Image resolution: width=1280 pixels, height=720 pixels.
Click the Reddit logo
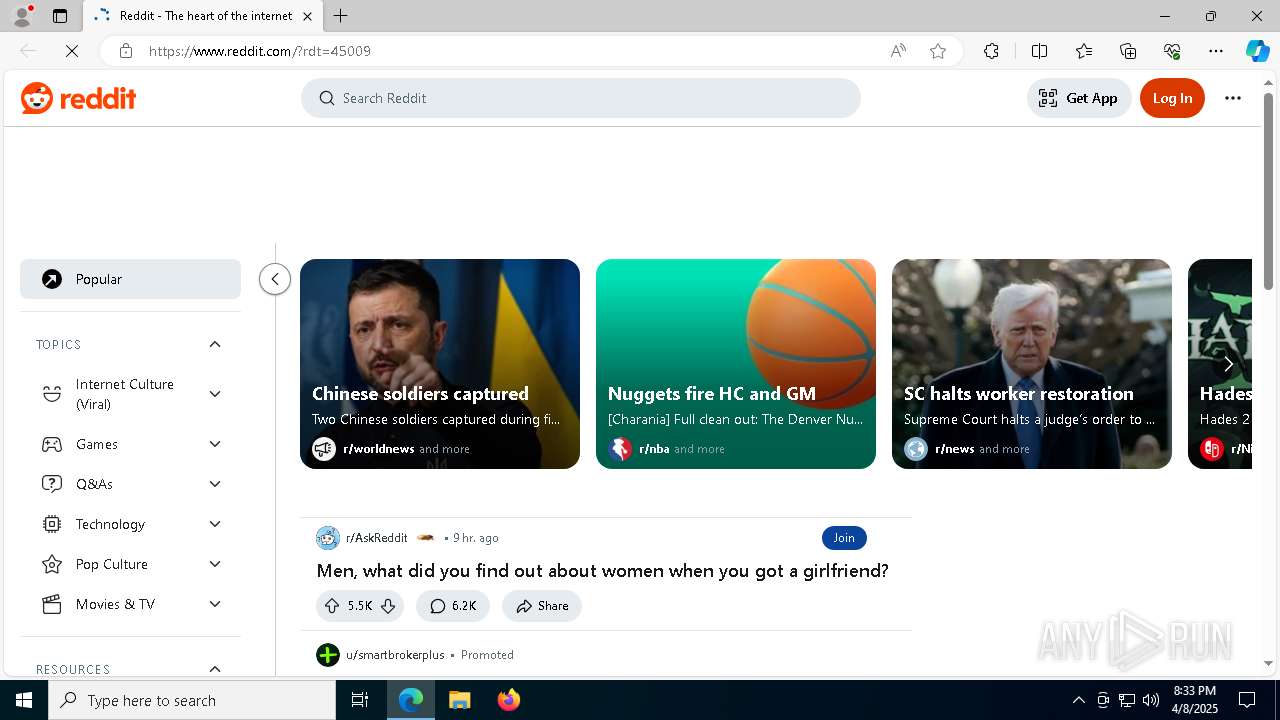click(78, 98)
